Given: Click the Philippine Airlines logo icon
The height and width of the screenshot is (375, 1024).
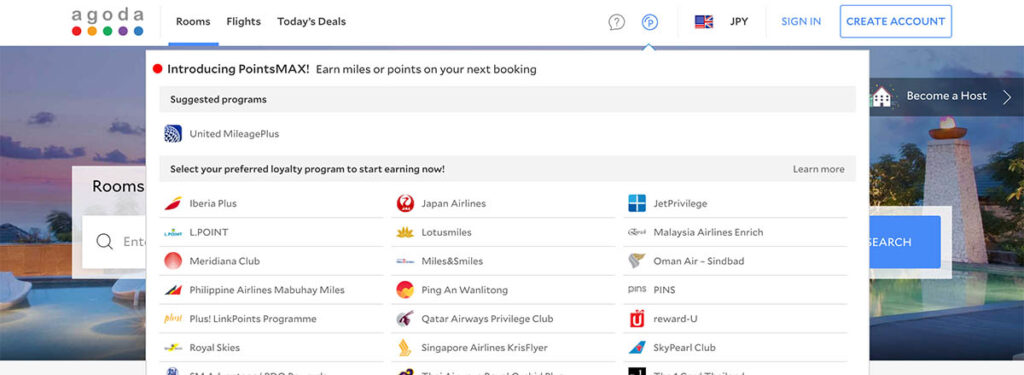Looking at the screenshot, I should pyautogui.click(x=173, y=290).
